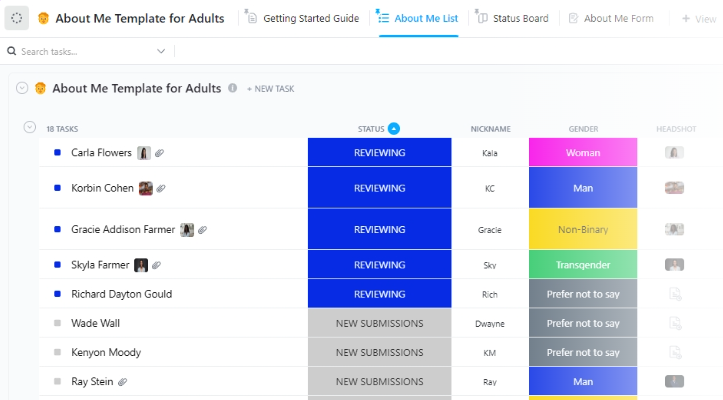This screenshot has height=400, width=723.
Task: Click the + New Task button
Action: coord(271,89)
